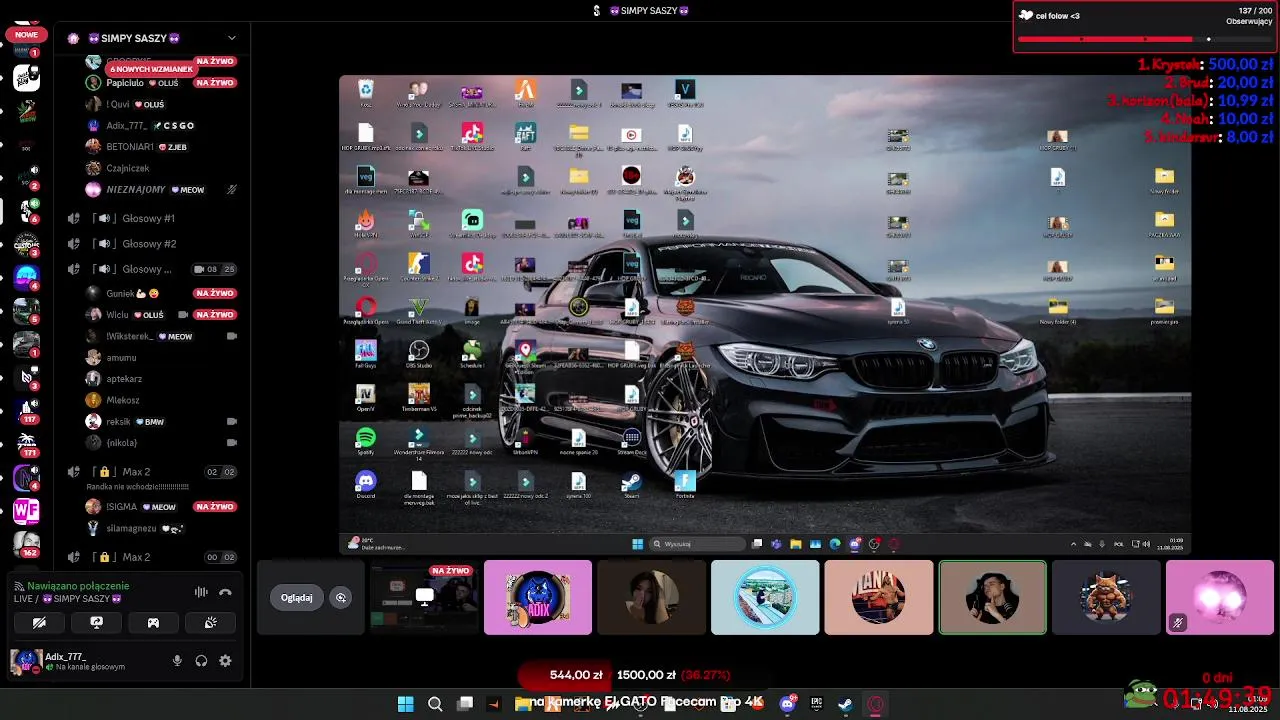Click the server icon with the 162 badge
Image resolution: width=1280 pixels, height=720 pixels.
26,544
